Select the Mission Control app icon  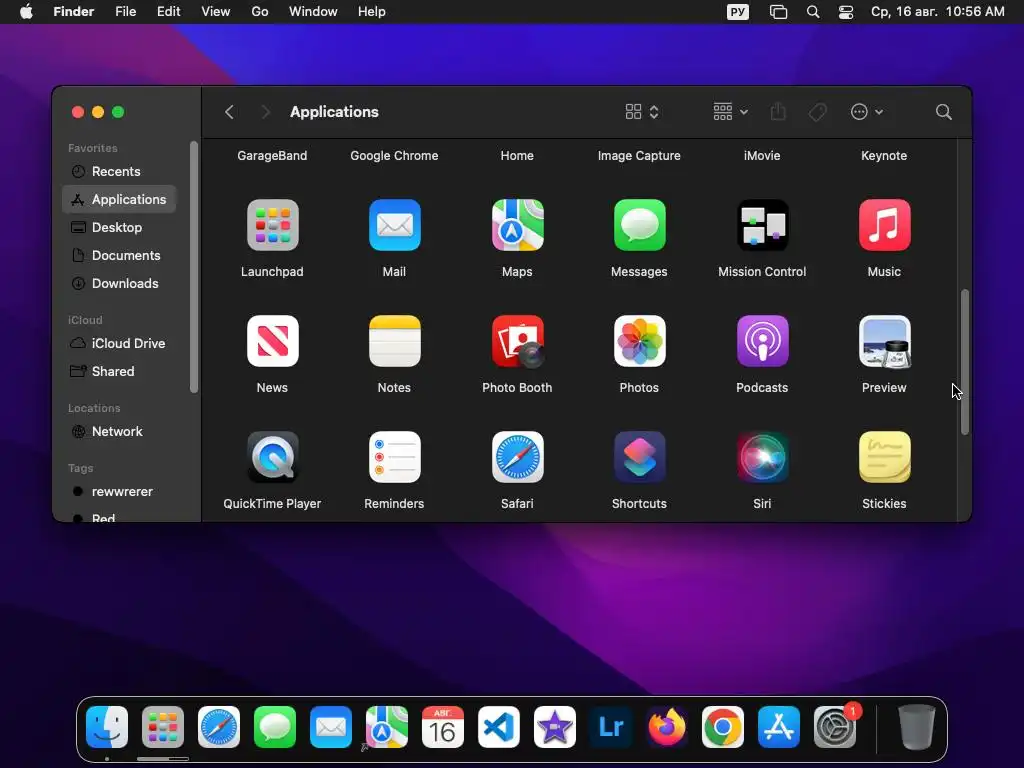tap(762, 225)
